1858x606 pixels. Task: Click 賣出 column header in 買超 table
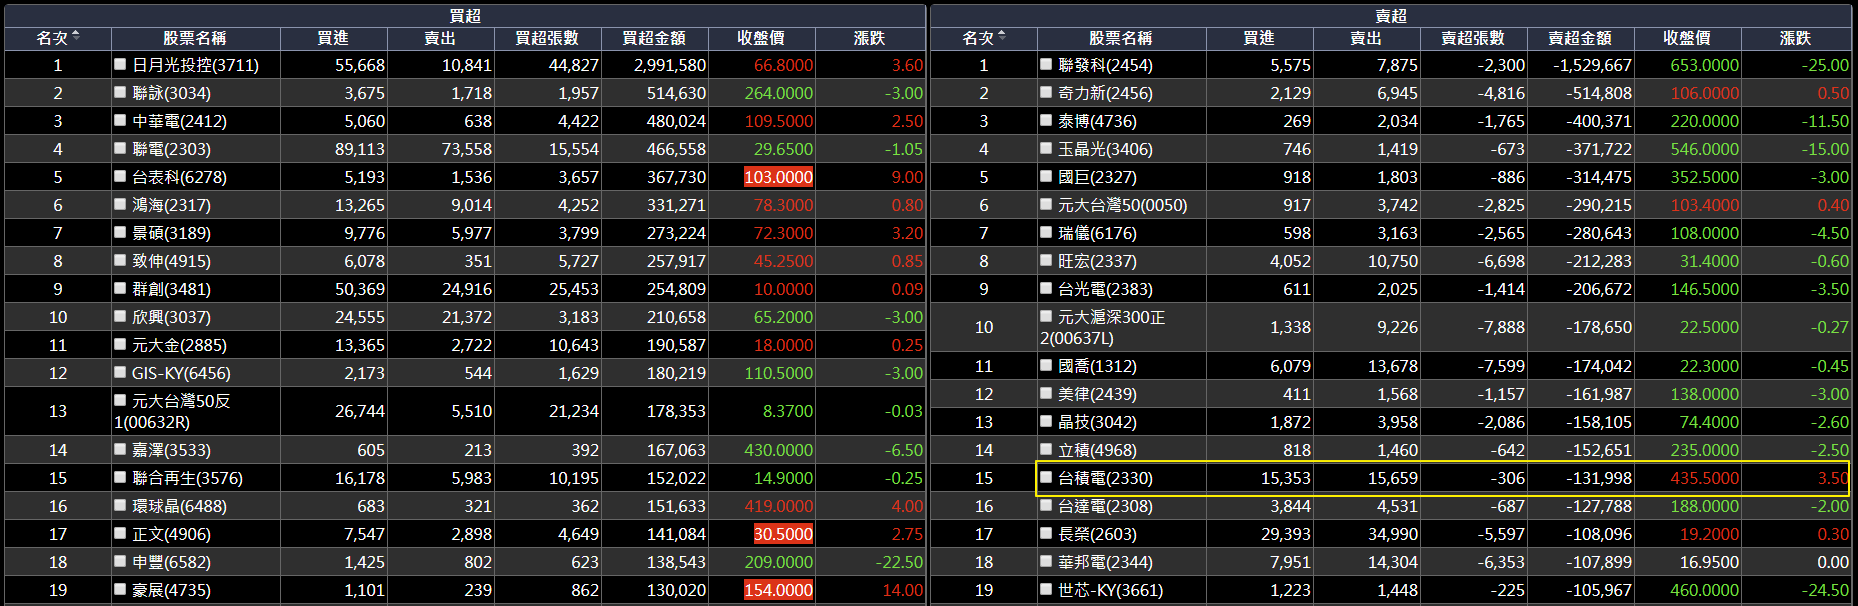point(440,38)
